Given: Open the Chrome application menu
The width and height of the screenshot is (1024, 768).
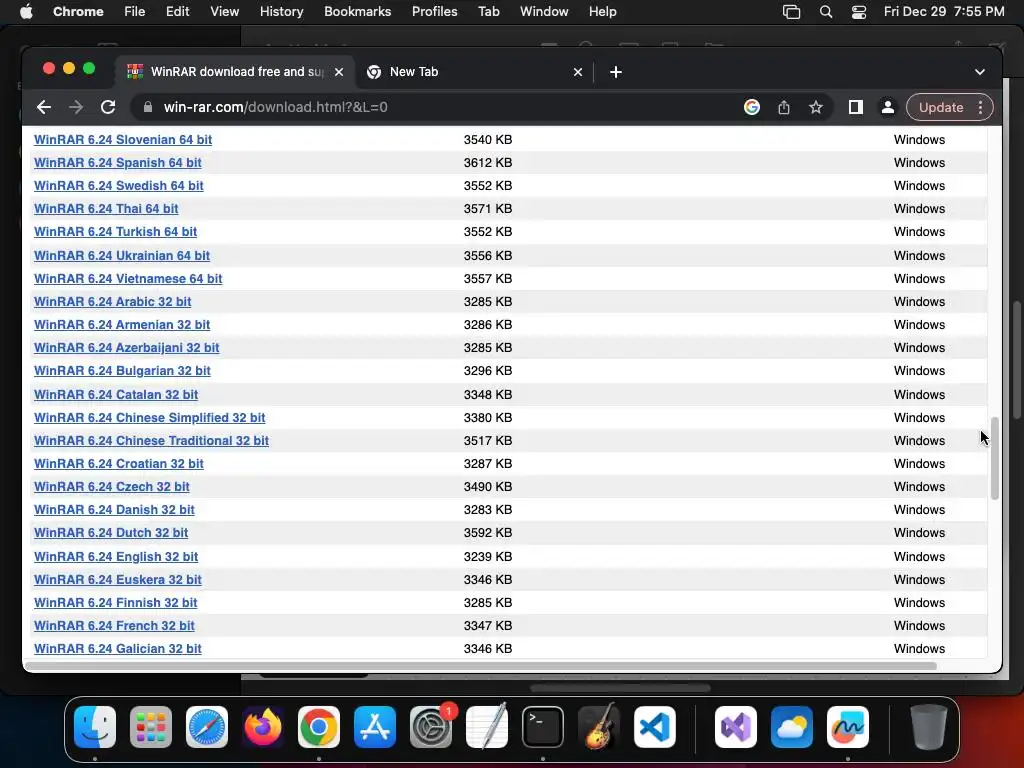Looking at the screenshot, I should [78, 12].
